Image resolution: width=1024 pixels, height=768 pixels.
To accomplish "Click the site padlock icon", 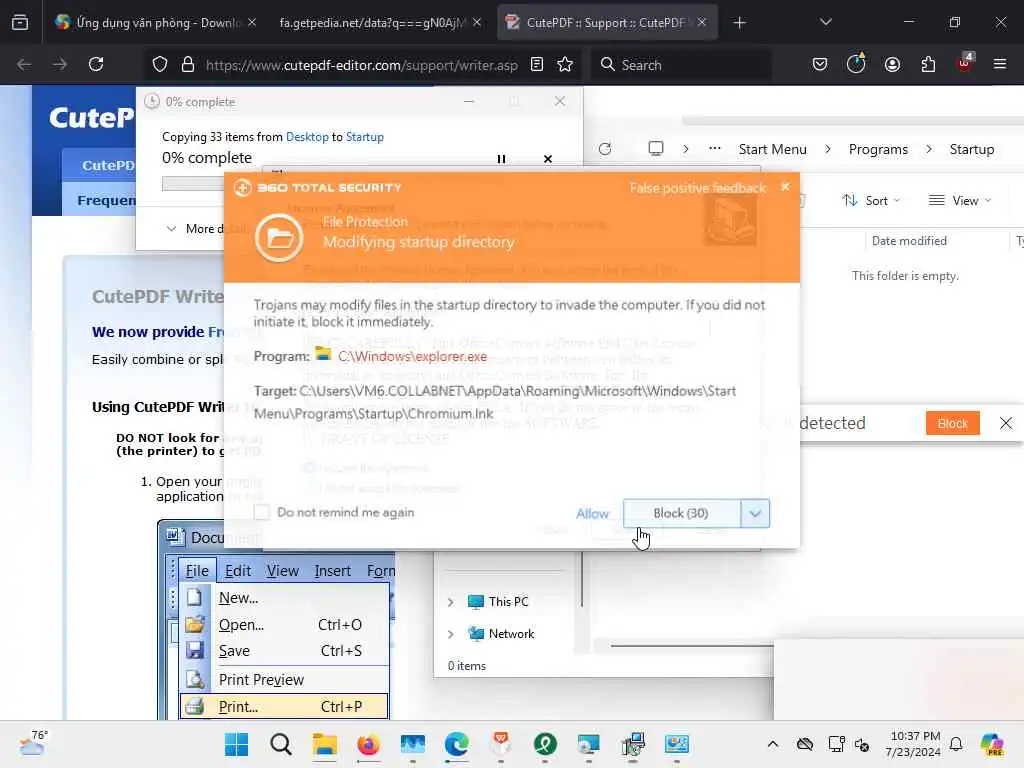I will pyautogui.click(x=187, y=64).
